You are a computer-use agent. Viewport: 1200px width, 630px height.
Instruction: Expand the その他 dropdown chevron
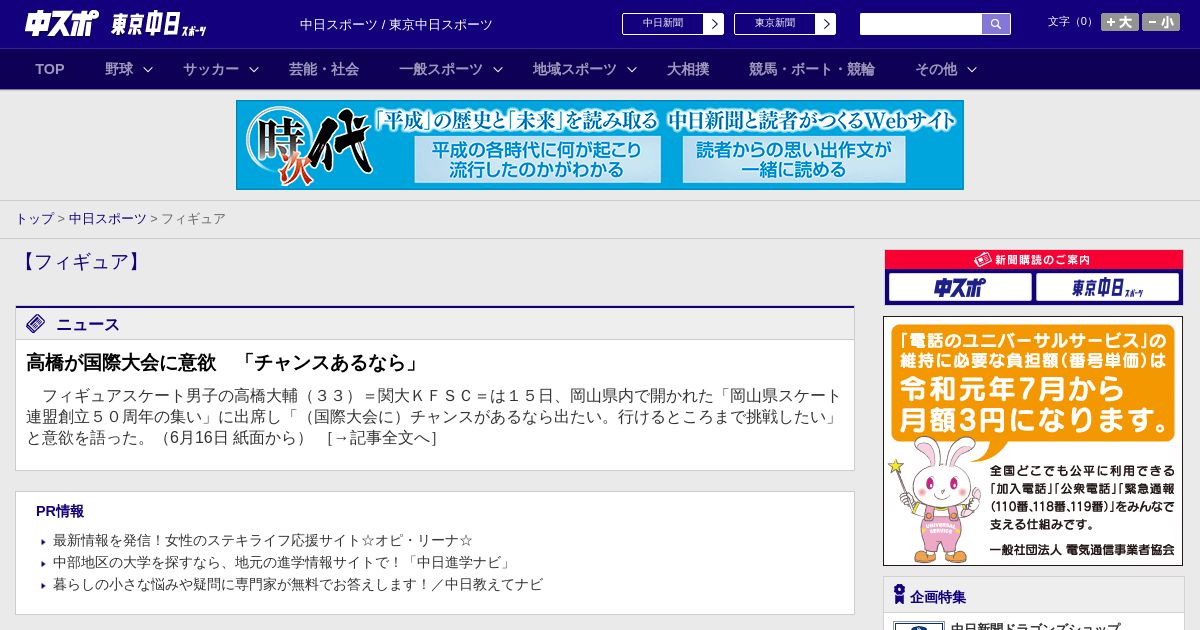click(x=972, y=70)
